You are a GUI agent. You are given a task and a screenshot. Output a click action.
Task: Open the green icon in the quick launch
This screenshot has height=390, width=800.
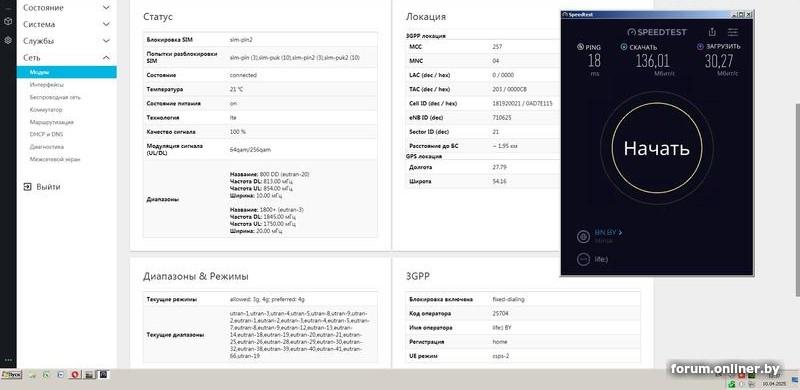(x=46, y=374)
